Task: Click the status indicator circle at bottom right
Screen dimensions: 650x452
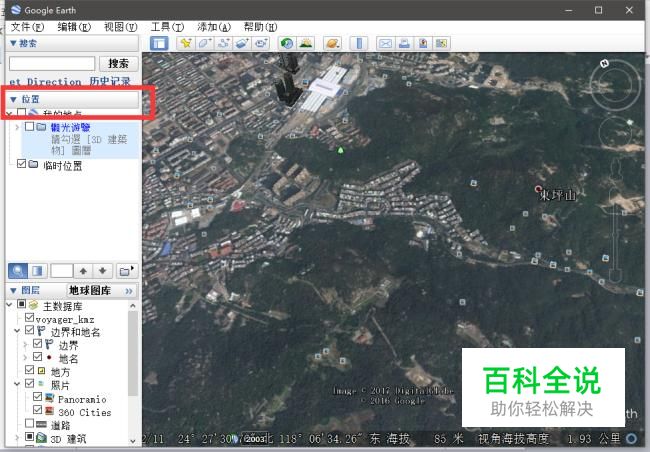Action: [631, 438]
